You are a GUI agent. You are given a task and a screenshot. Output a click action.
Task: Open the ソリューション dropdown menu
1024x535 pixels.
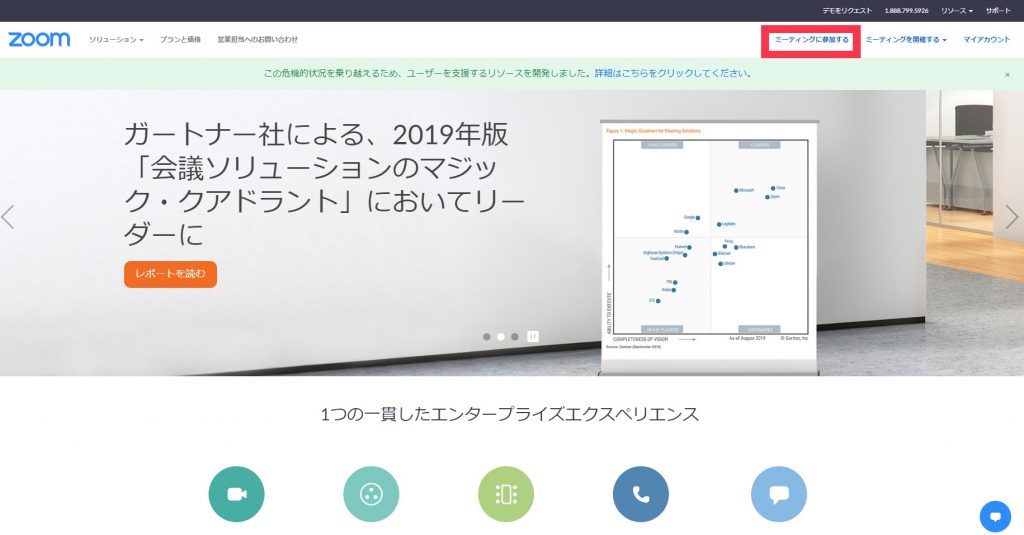pyautogui.click(x=116, y=39)
